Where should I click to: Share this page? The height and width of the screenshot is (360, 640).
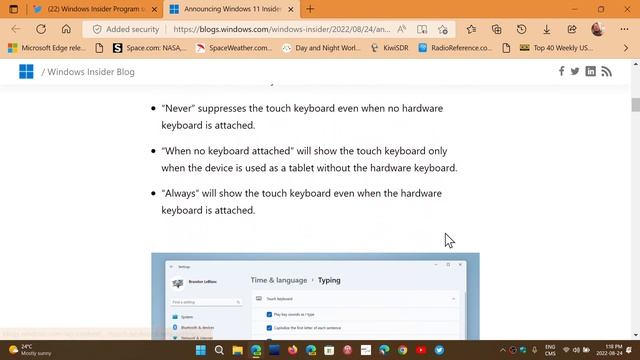coord(572,29)
